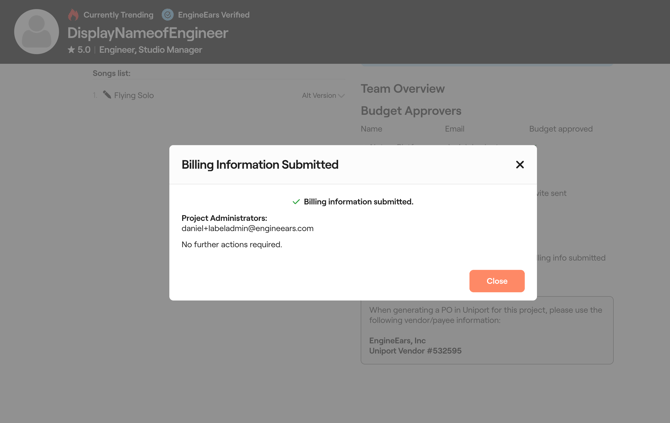This screenshot has height=423, width=670.
Task: Click the orange Close button
Action: (496, 281)
